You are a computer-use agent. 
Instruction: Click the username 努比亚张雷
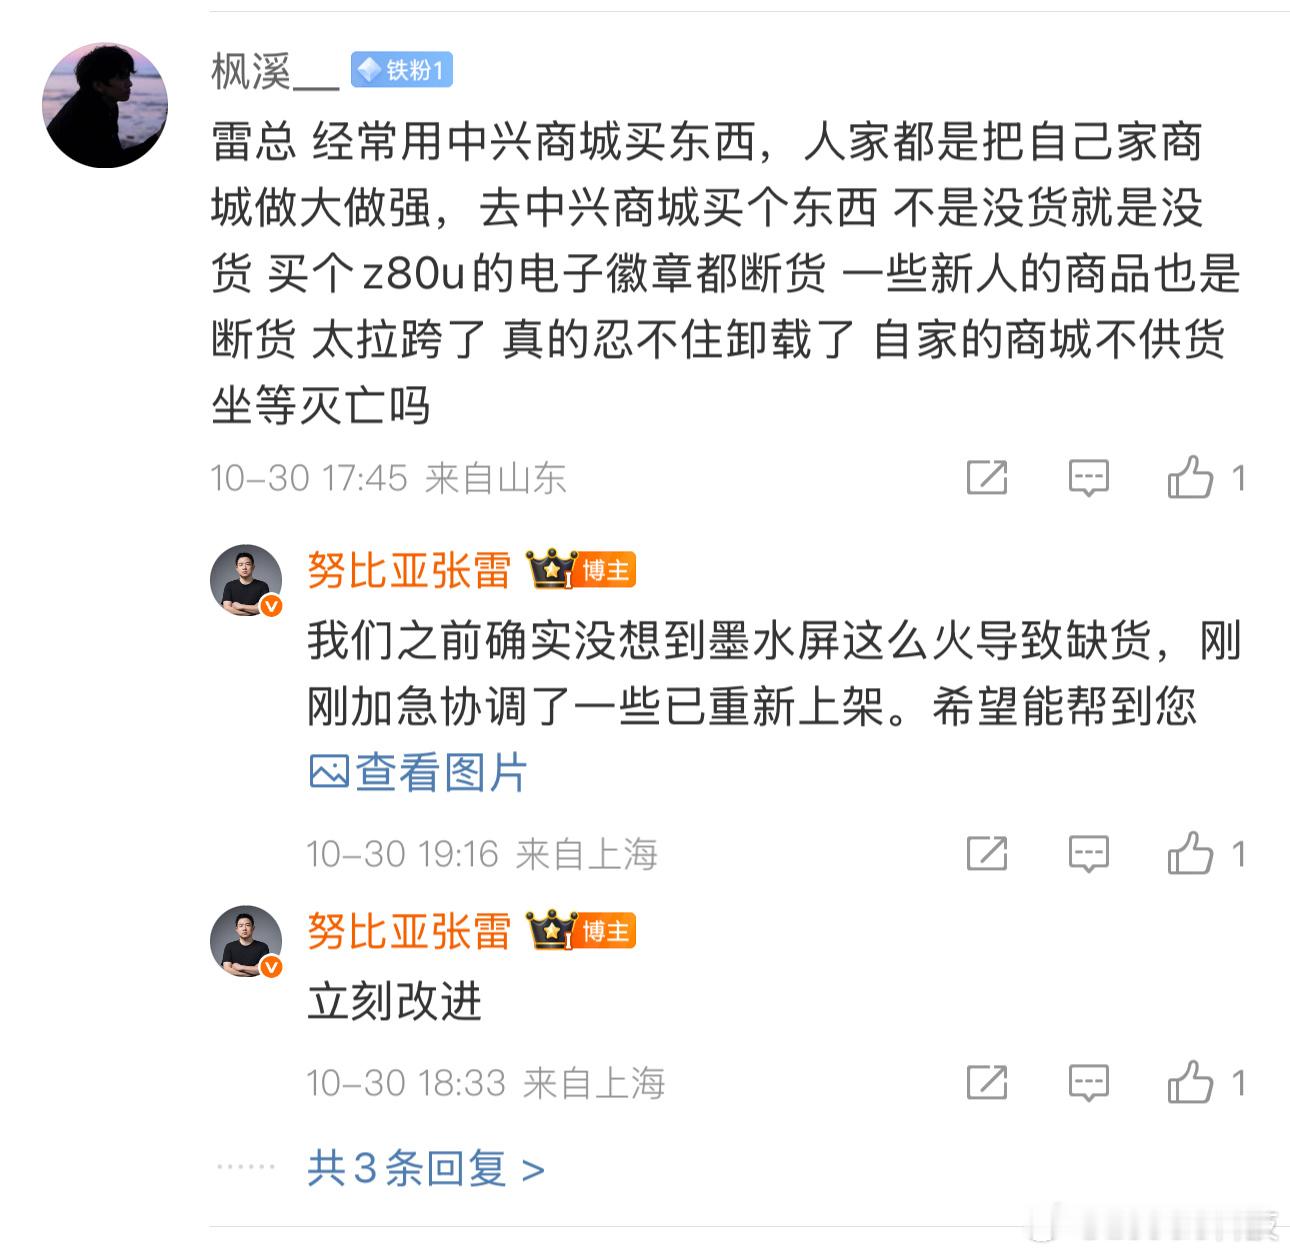(409, 571)
